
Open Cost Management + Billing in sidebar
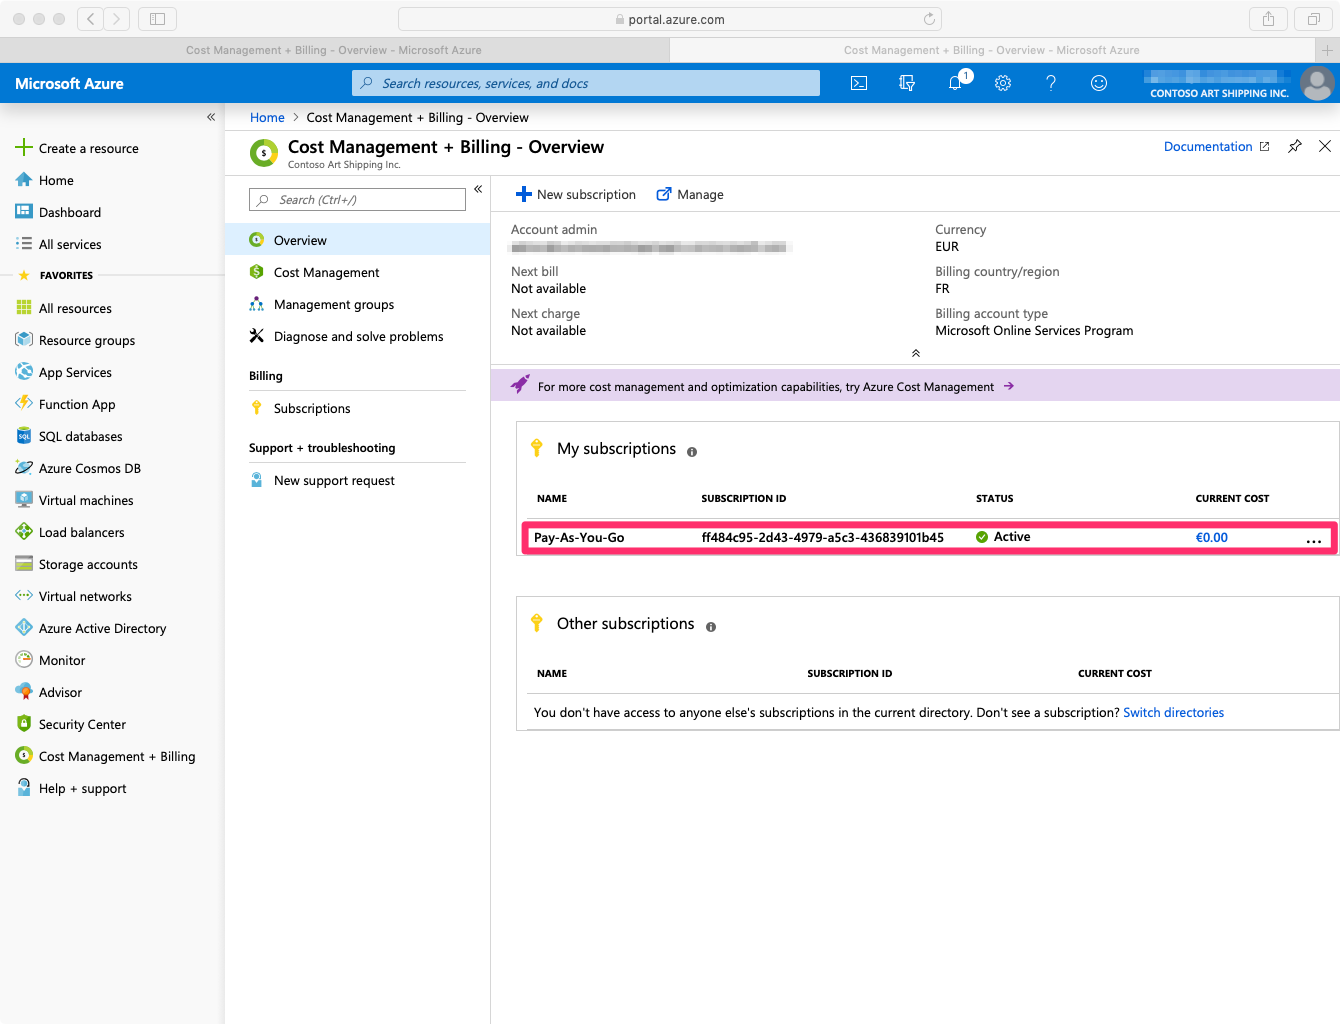tap(106, 756)
